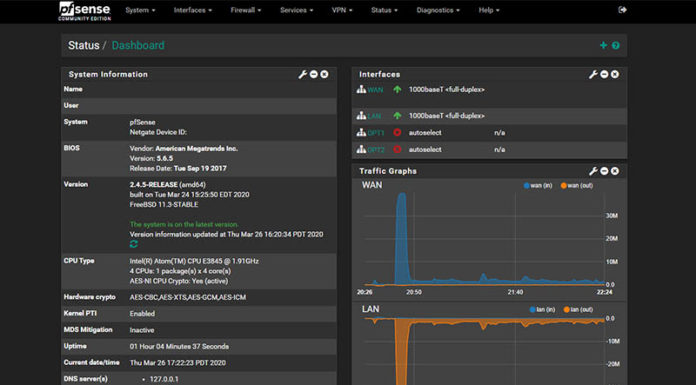Toggle the lan (out) legend series
The image size is (696, 385).
coord(578,310)
